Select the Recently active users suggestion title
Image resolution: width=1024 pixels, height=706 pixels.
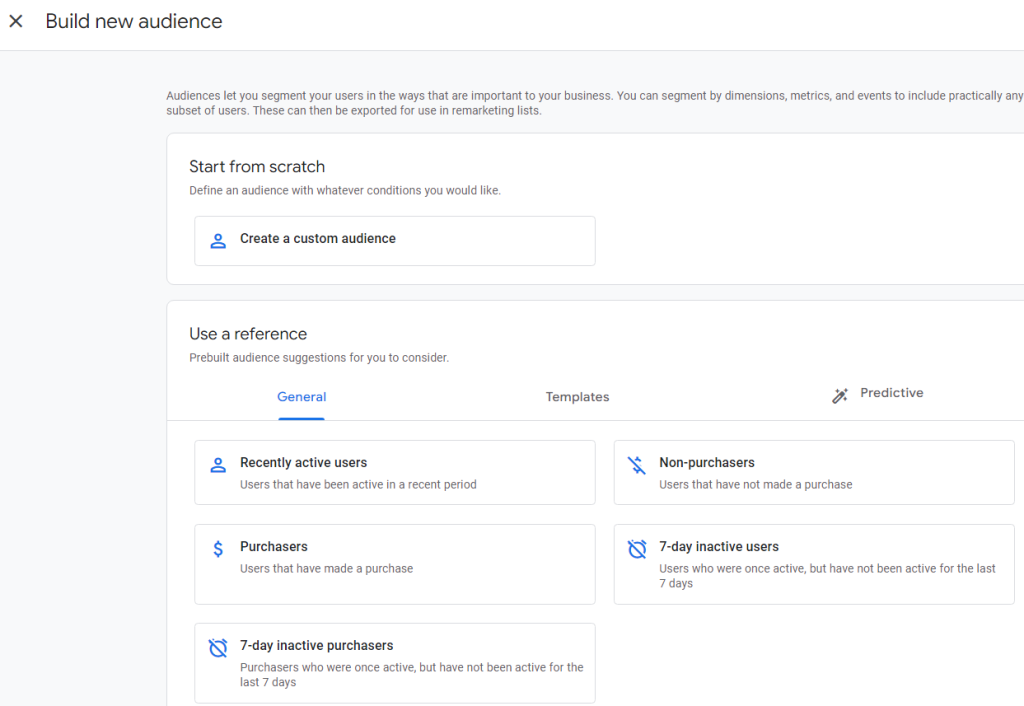pyautogui.click(x=303, y=463)
